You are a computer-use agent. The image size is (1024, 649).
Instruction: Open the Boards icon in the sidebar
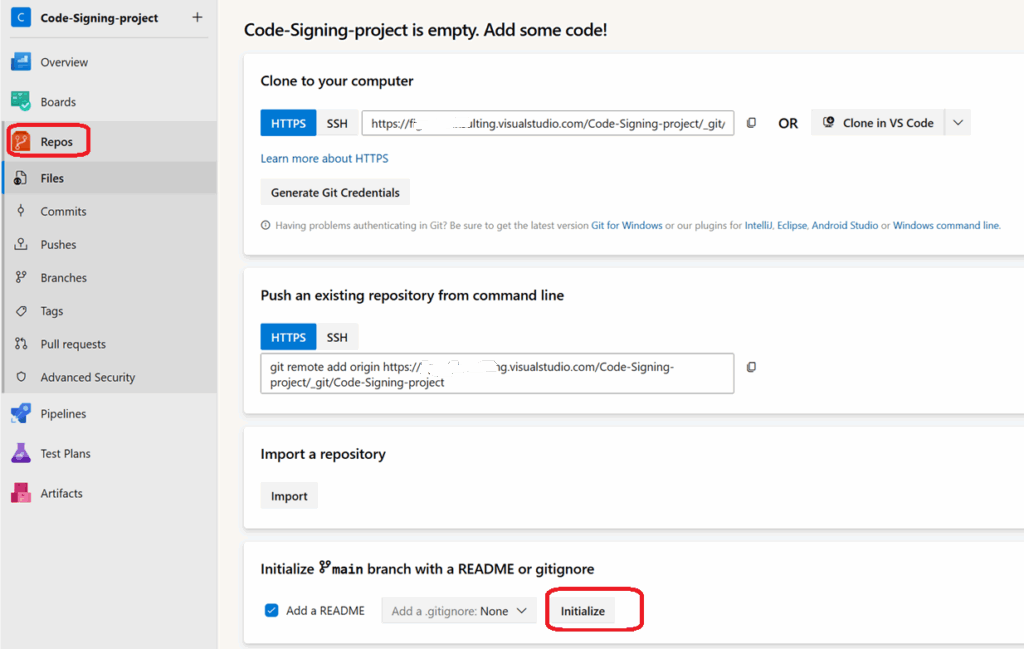(x=21, y=102)
